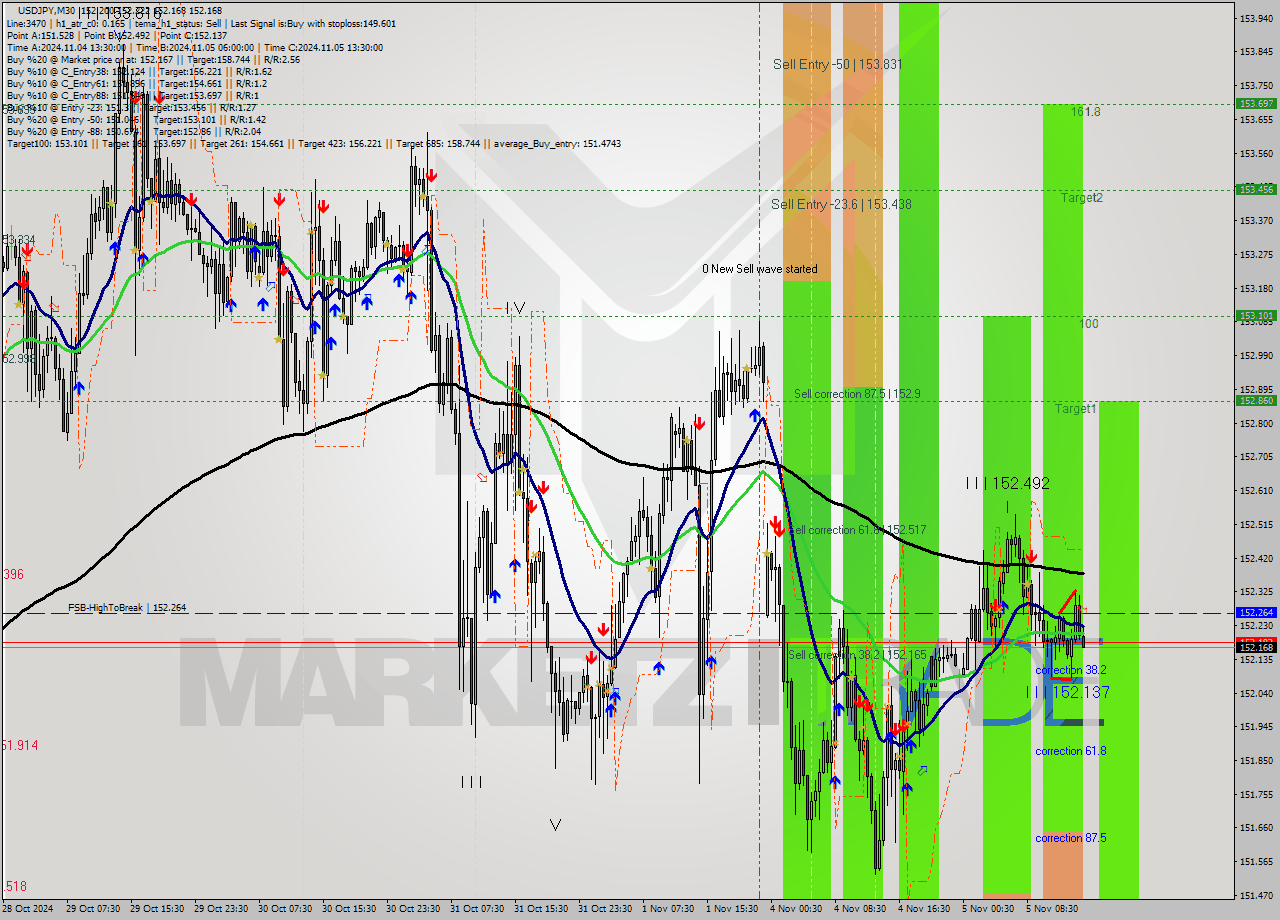Click the green 153.456 price tag on axis

coord(1256,189)
